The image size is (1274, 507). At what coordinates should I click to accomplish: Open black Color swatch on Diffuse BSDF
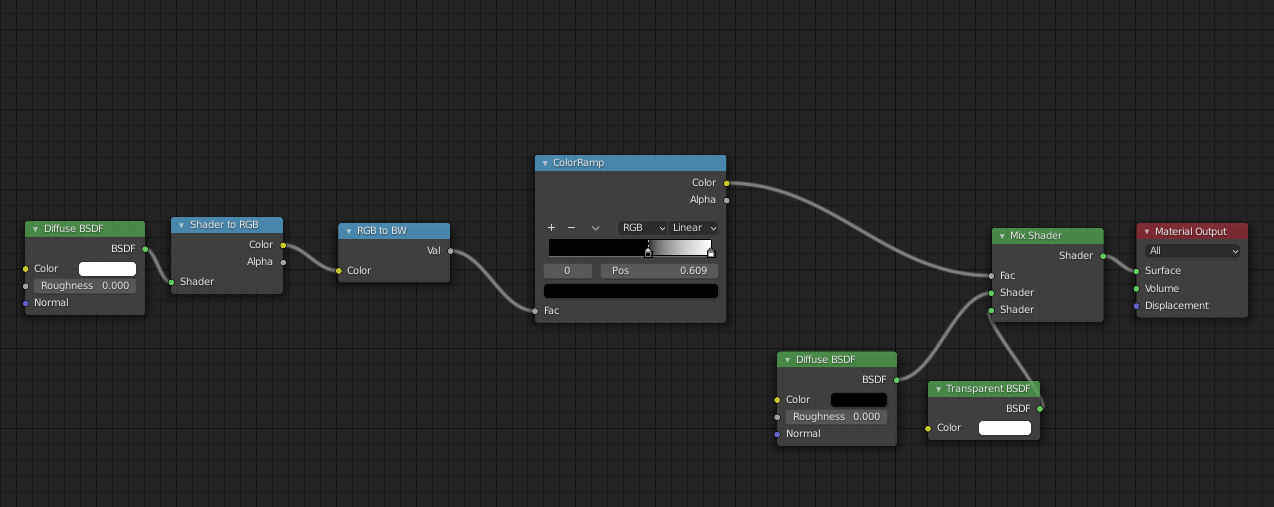tap(858, 400)
